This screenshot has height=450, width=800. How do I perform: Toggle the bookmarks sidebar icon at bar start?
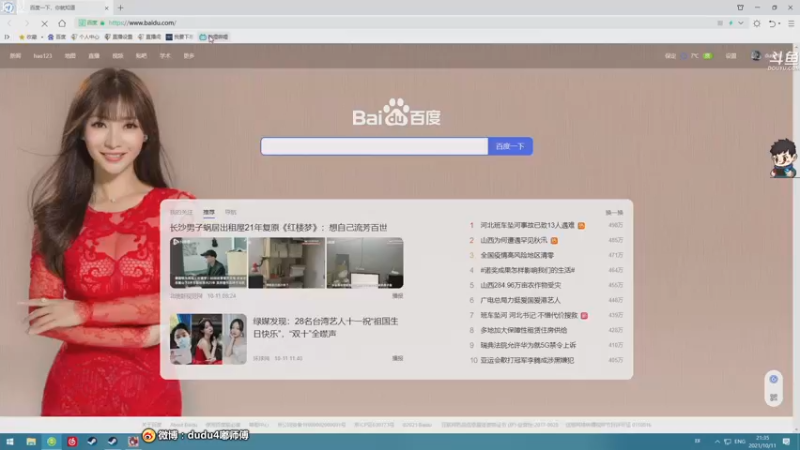tap(7, 37)
